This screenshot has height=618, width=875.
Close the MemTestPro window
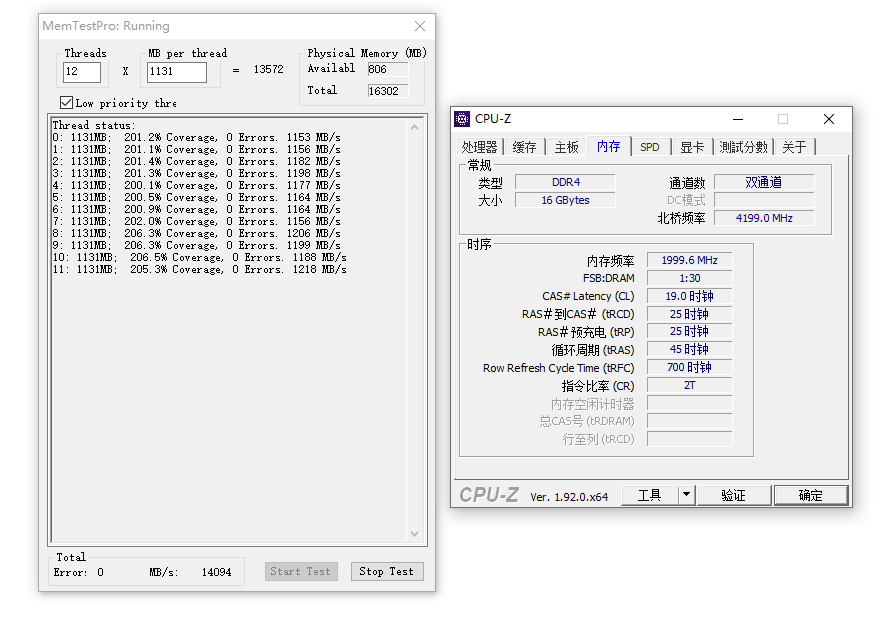tap(420, 26)
